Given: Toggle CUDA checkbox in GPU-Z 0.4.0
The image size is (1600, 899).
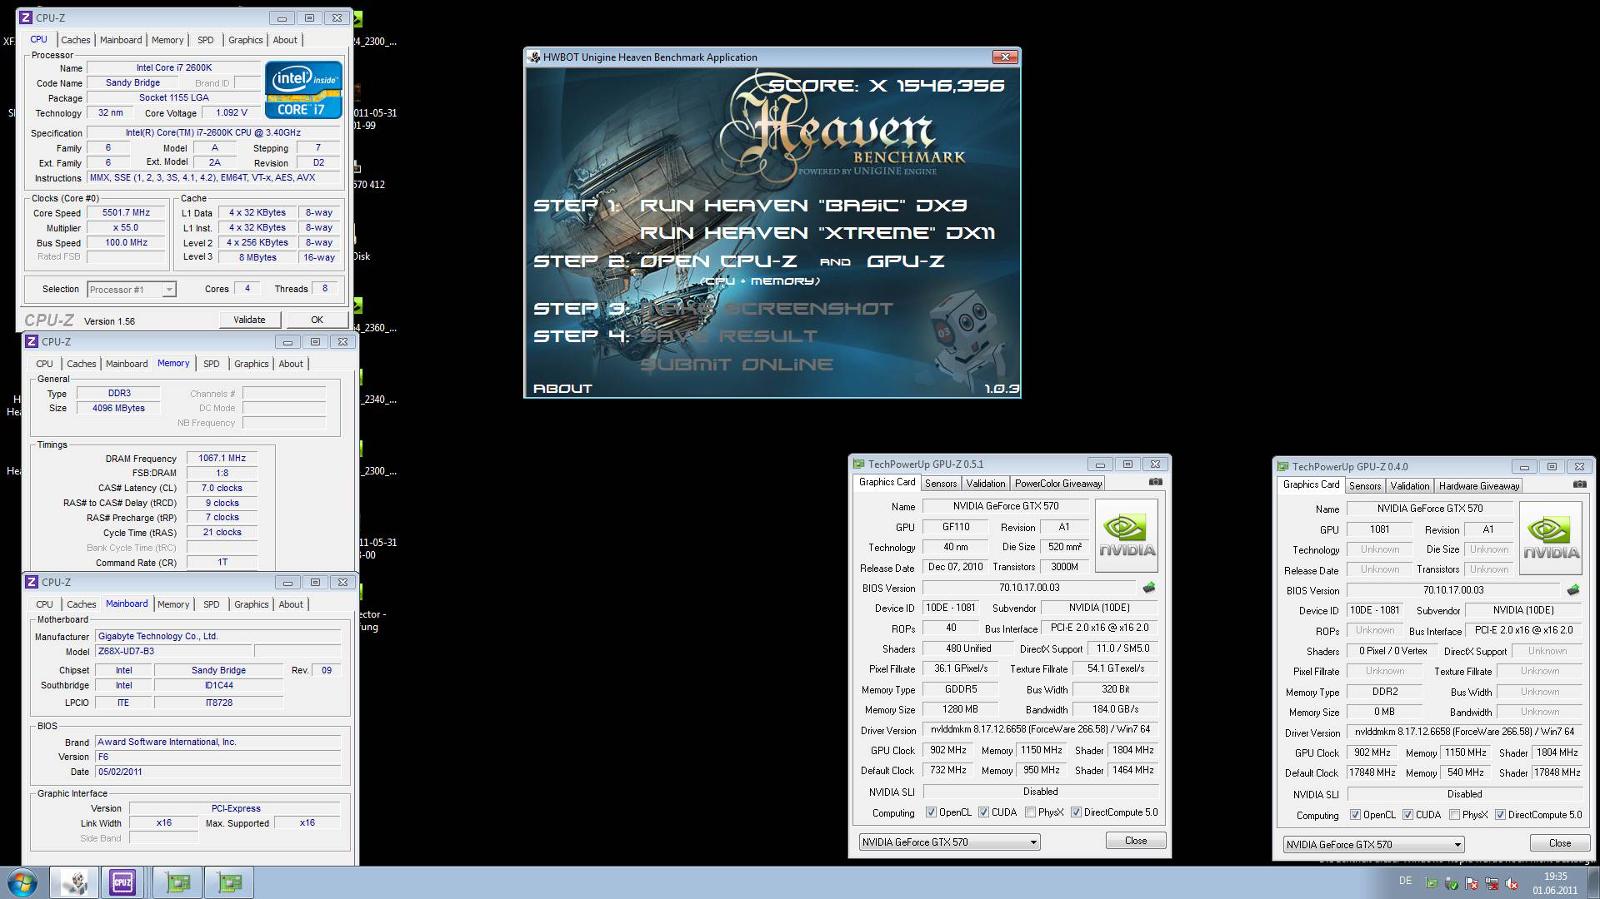Looking at the screenshot, I should pyautogui.click(x=1407, y=814).
